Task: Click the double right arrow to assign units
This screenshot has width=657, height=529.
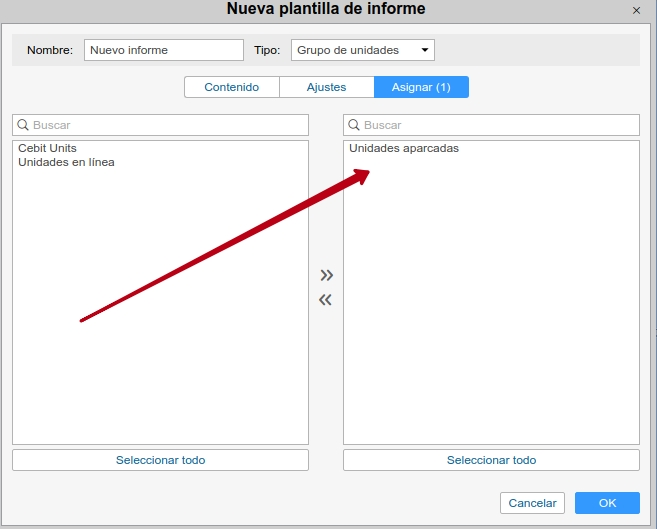Action: point(325,275)
